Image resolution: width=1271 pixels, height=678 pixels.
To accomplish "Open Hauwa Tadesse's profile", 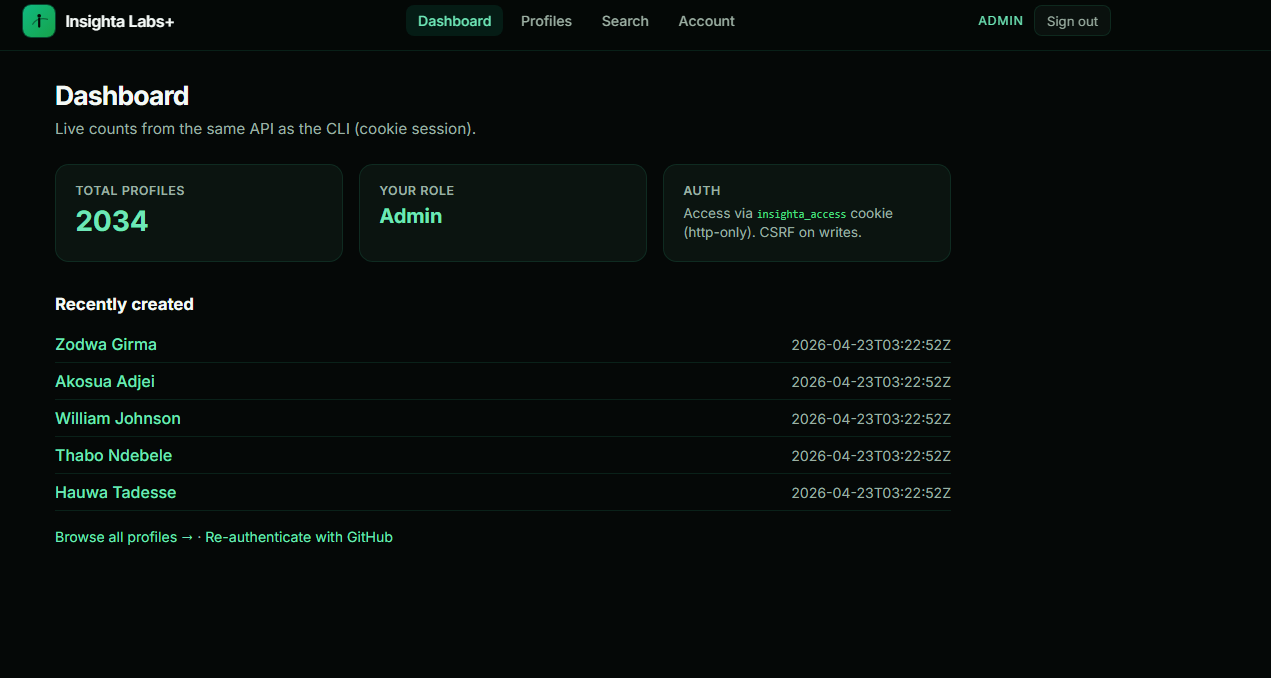I will point(116,492).
